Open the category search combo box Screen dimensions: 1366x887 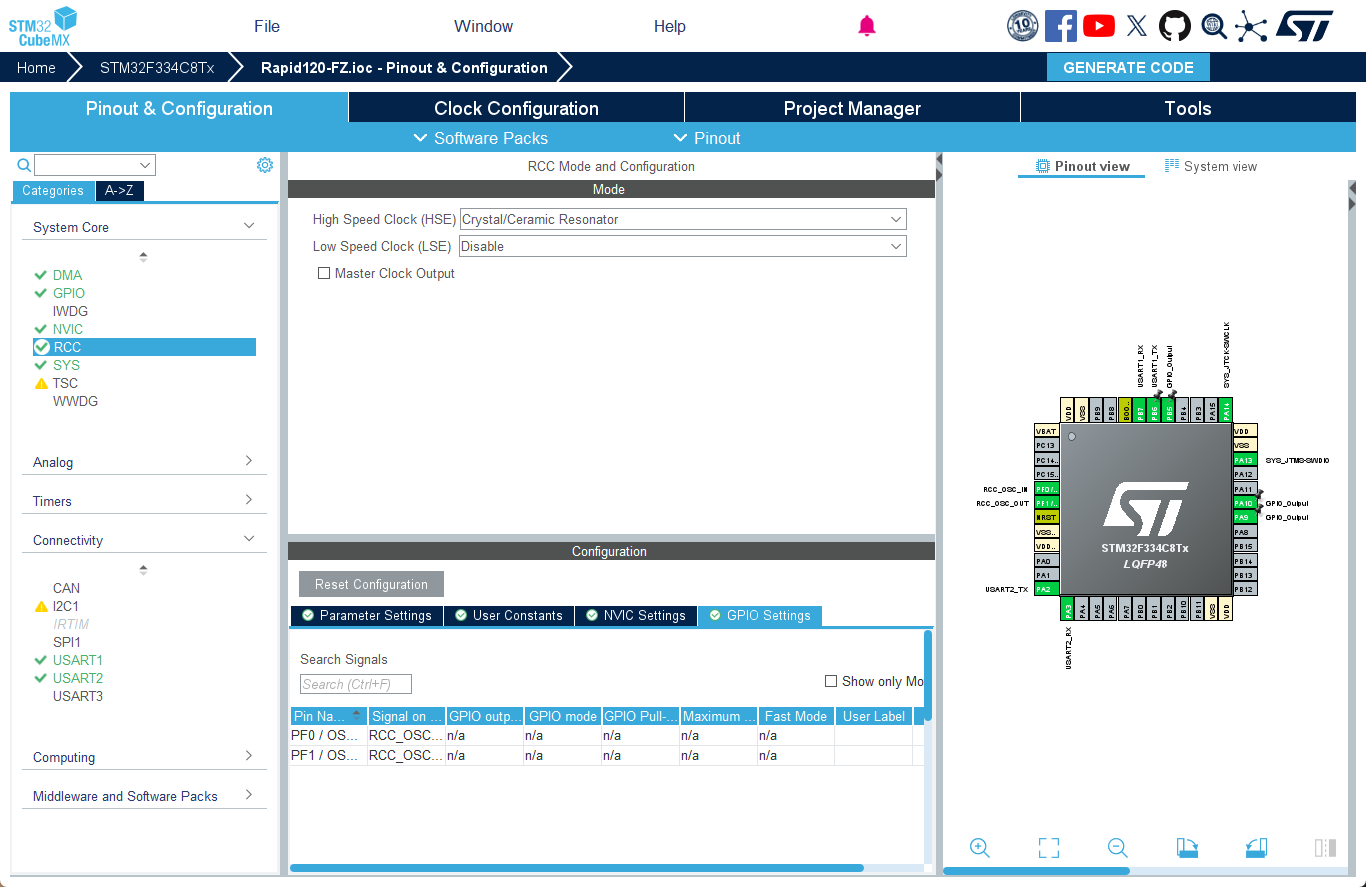[95, 165]
